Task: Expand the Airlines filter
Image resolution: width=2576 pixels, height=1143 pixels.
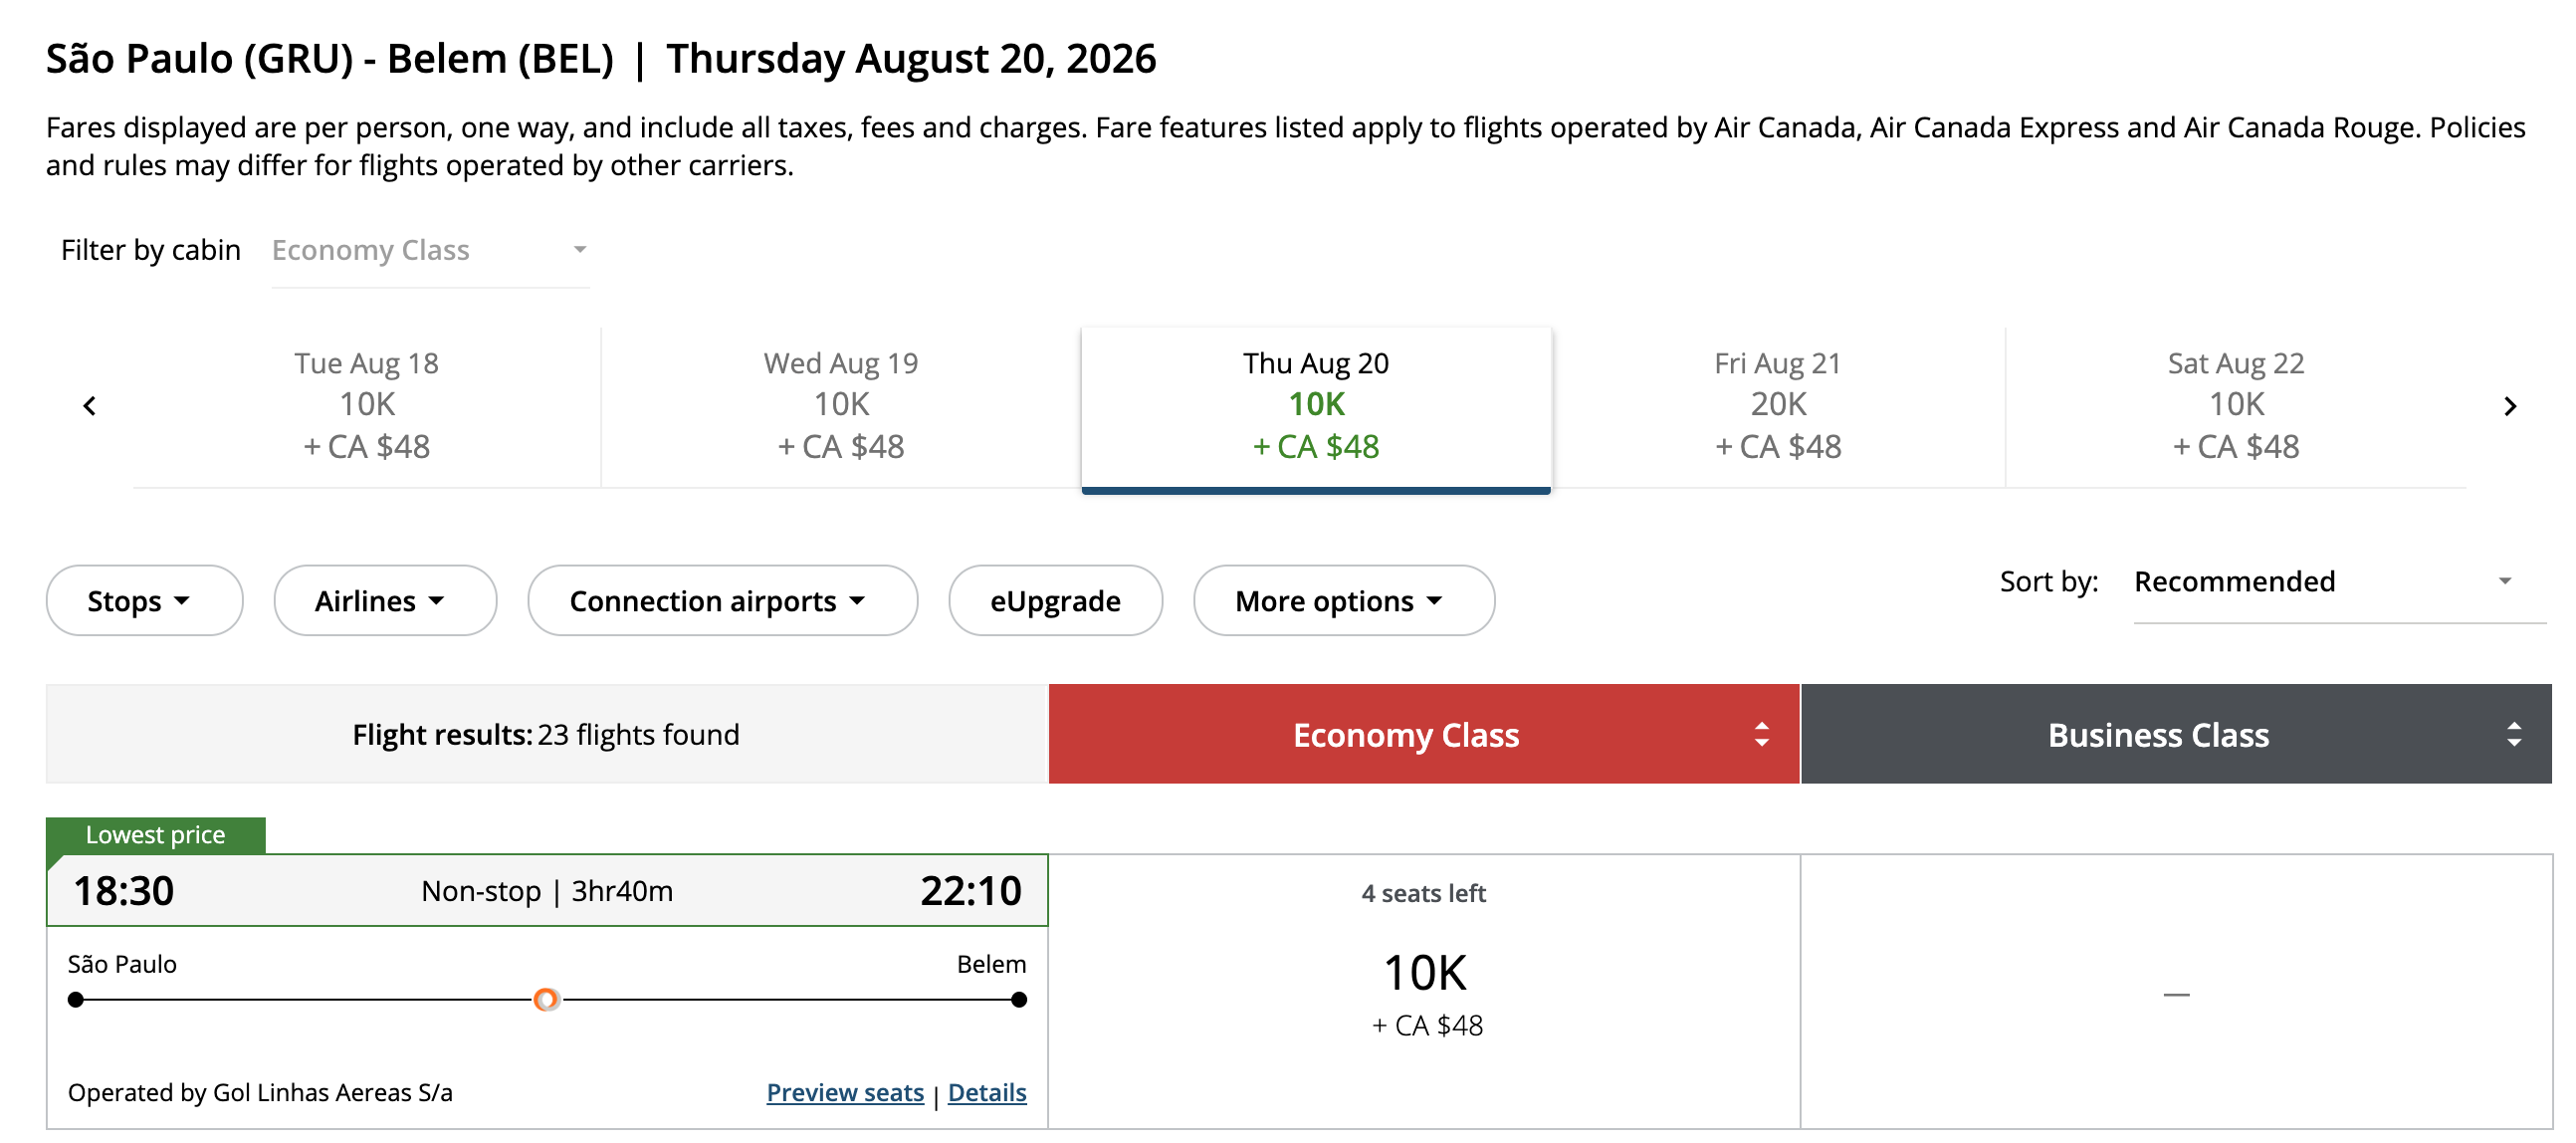Action: (x=385, y=601)
